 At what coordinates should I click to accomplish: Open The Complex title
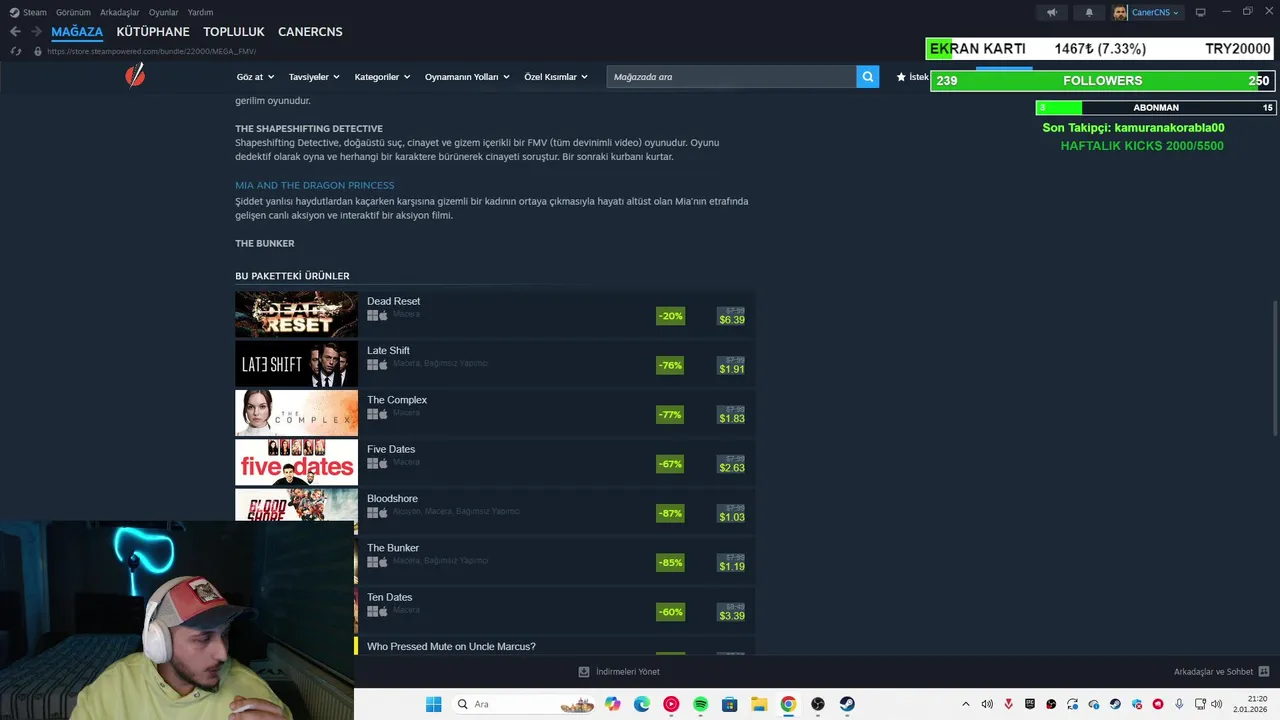tap(397, 399)
